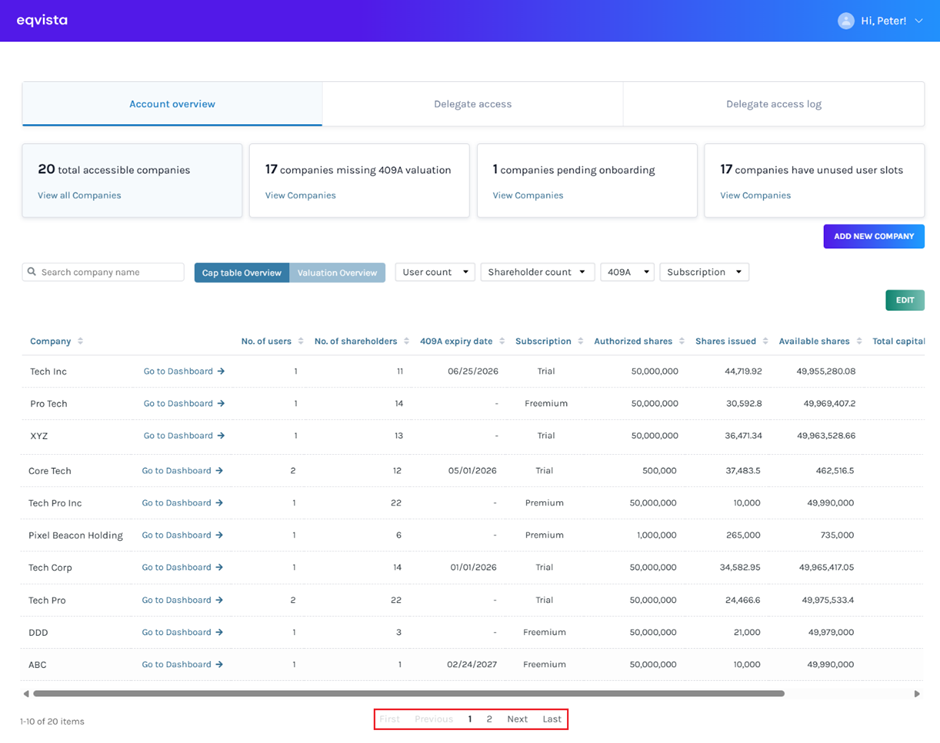940x743 pixels.
Task: Click sort icon next to Authorized shares
Action: coord(682,341)
